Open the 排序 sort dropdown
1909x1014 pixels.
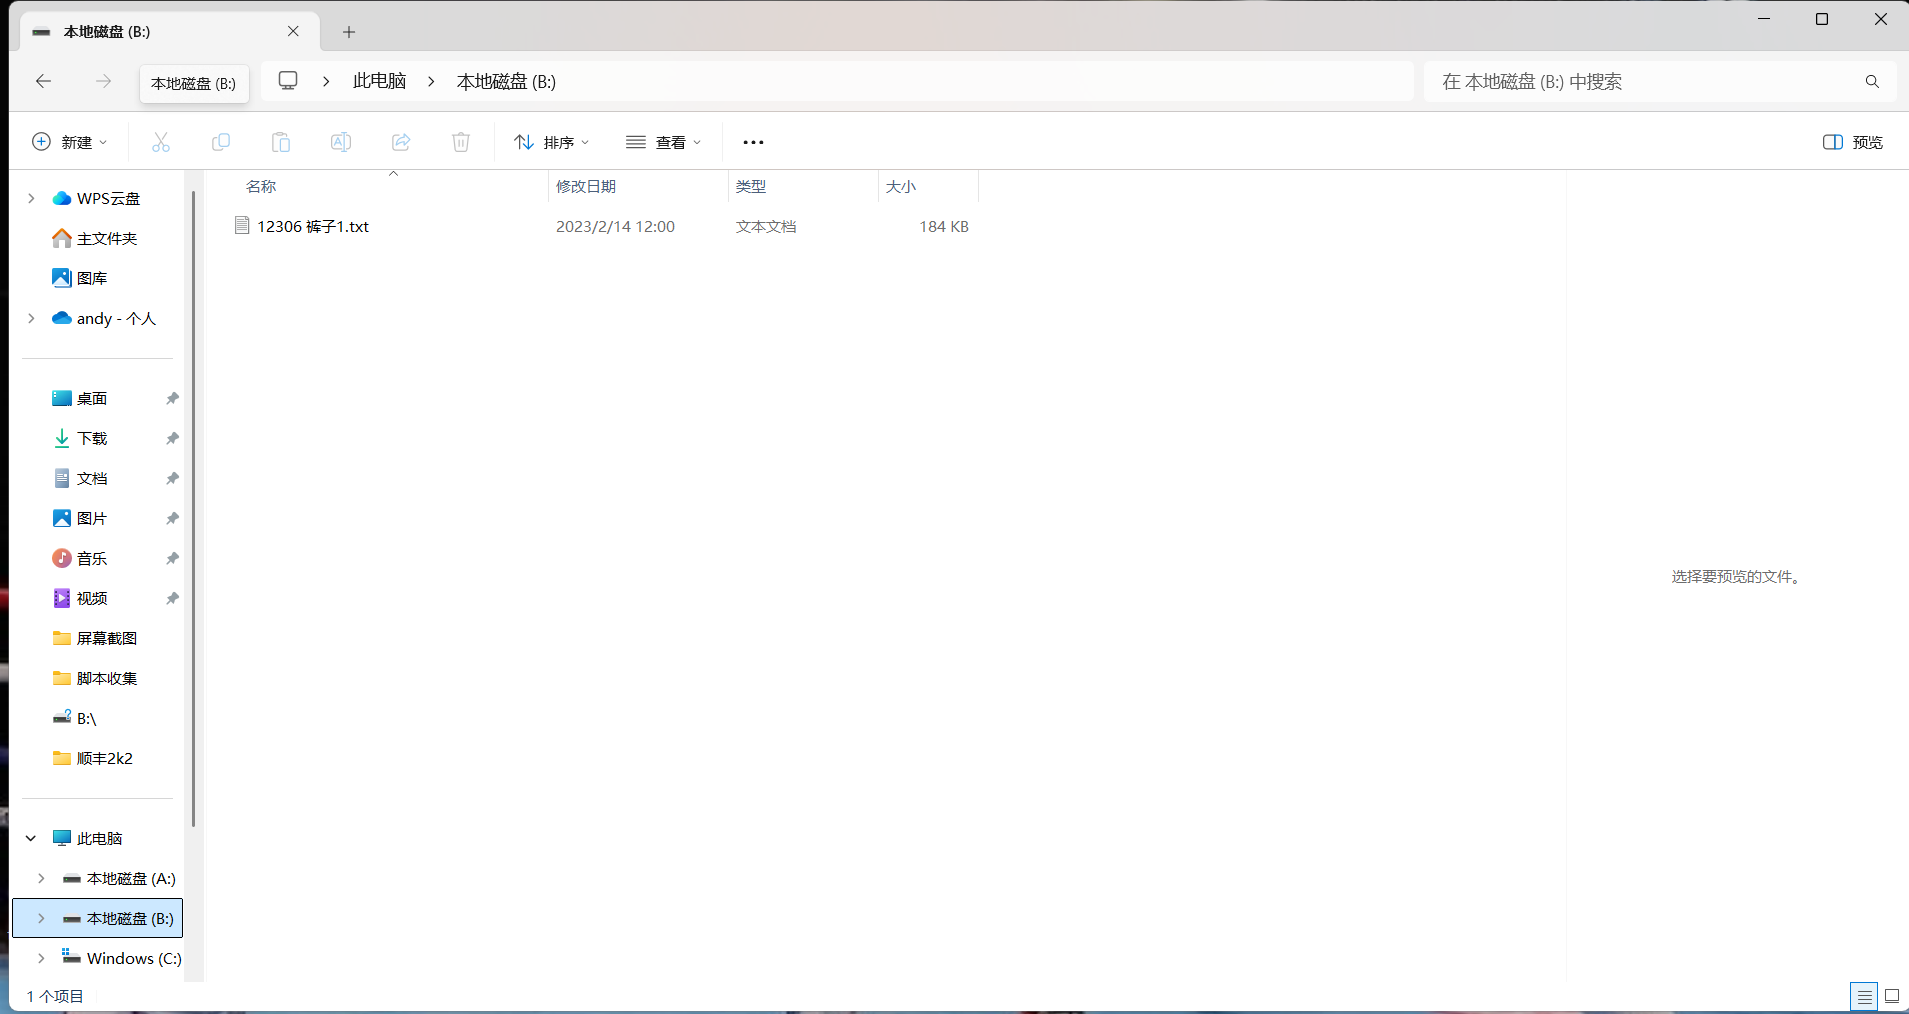(x=552, y=142)
